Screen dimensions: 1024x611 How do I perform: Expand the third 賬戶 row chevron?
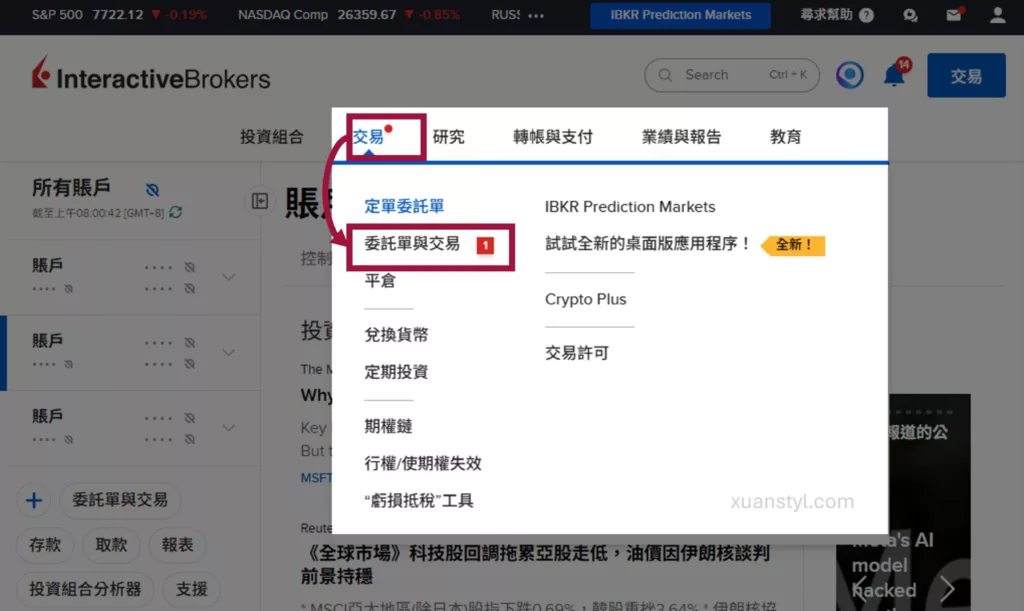click(229, 428)
